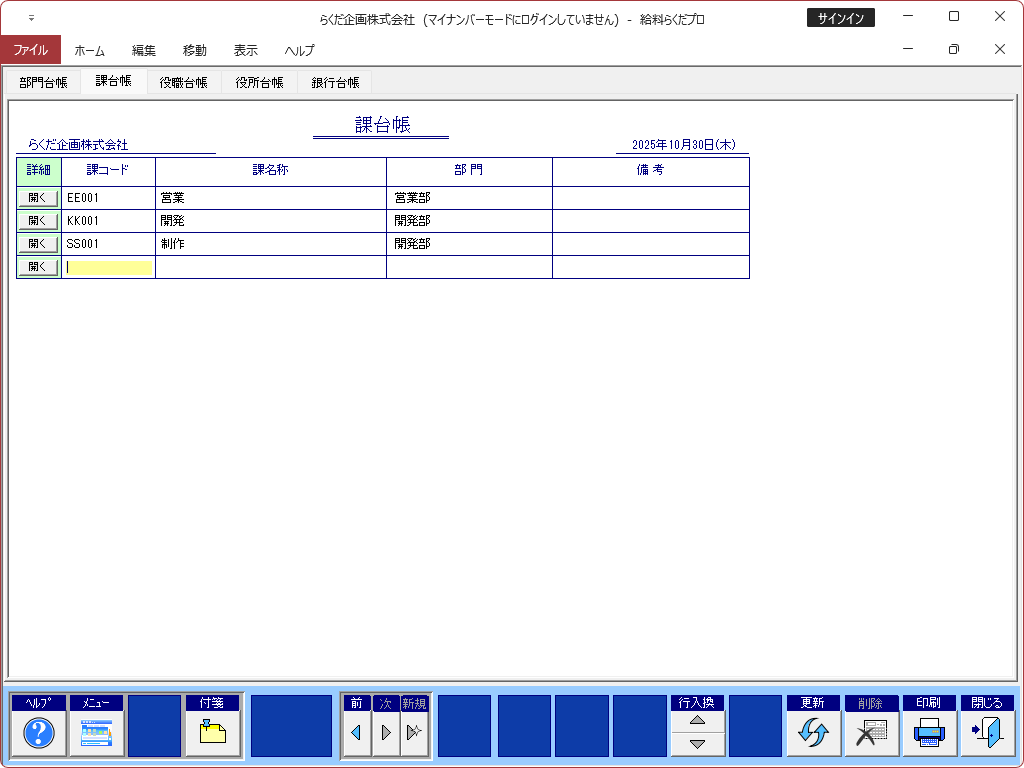The image size is (1024, 768).
Task: Click the new record (新規) arrow icon
Action: 414,733
